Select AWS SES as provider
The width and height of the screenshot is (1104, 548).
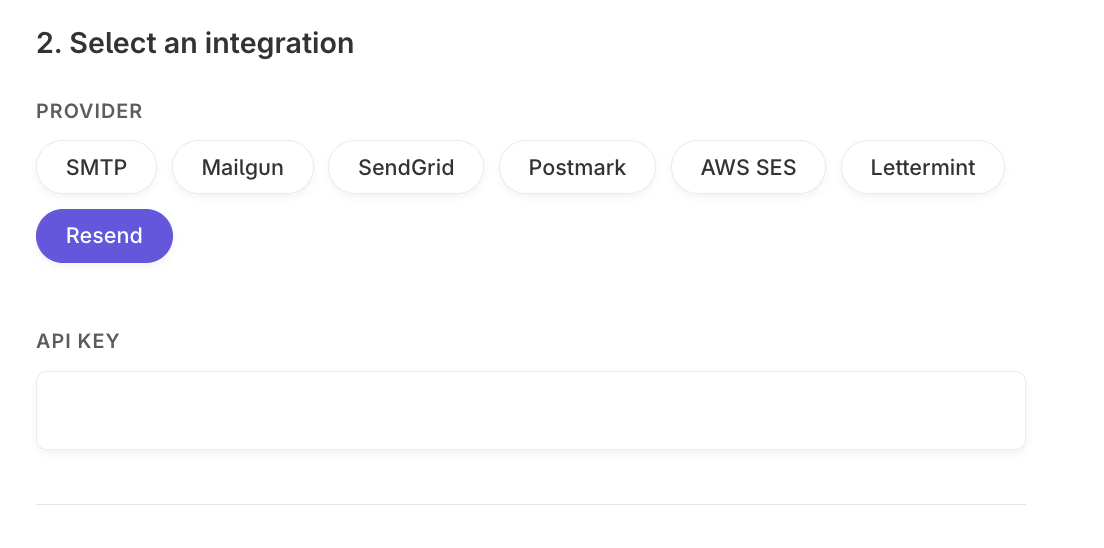(x=748, y=167)
